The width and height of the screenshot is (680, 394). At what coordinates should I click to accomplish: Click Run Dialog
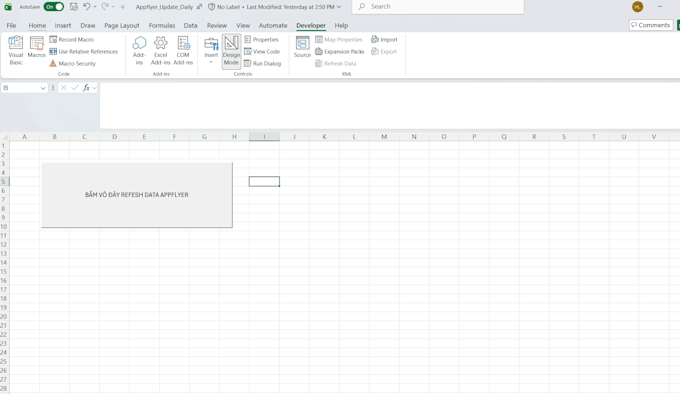263,63
